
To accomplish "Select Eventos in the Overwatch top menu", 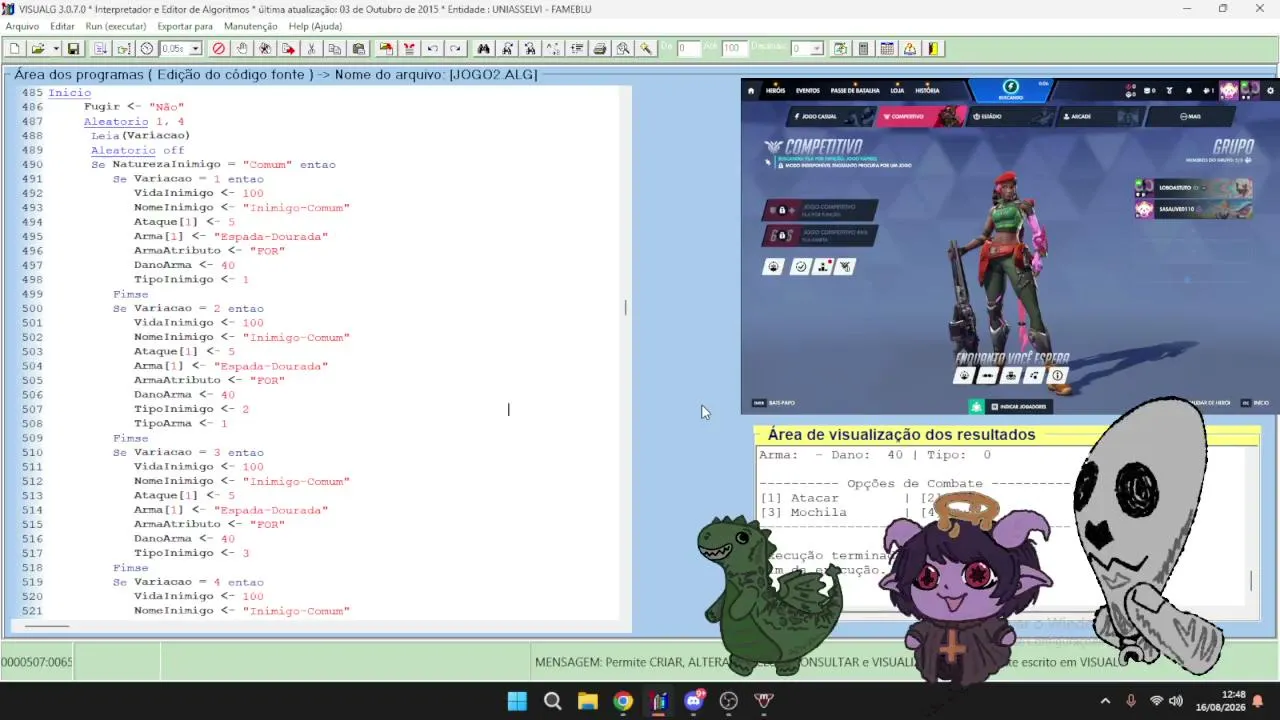I will [808, 90].
